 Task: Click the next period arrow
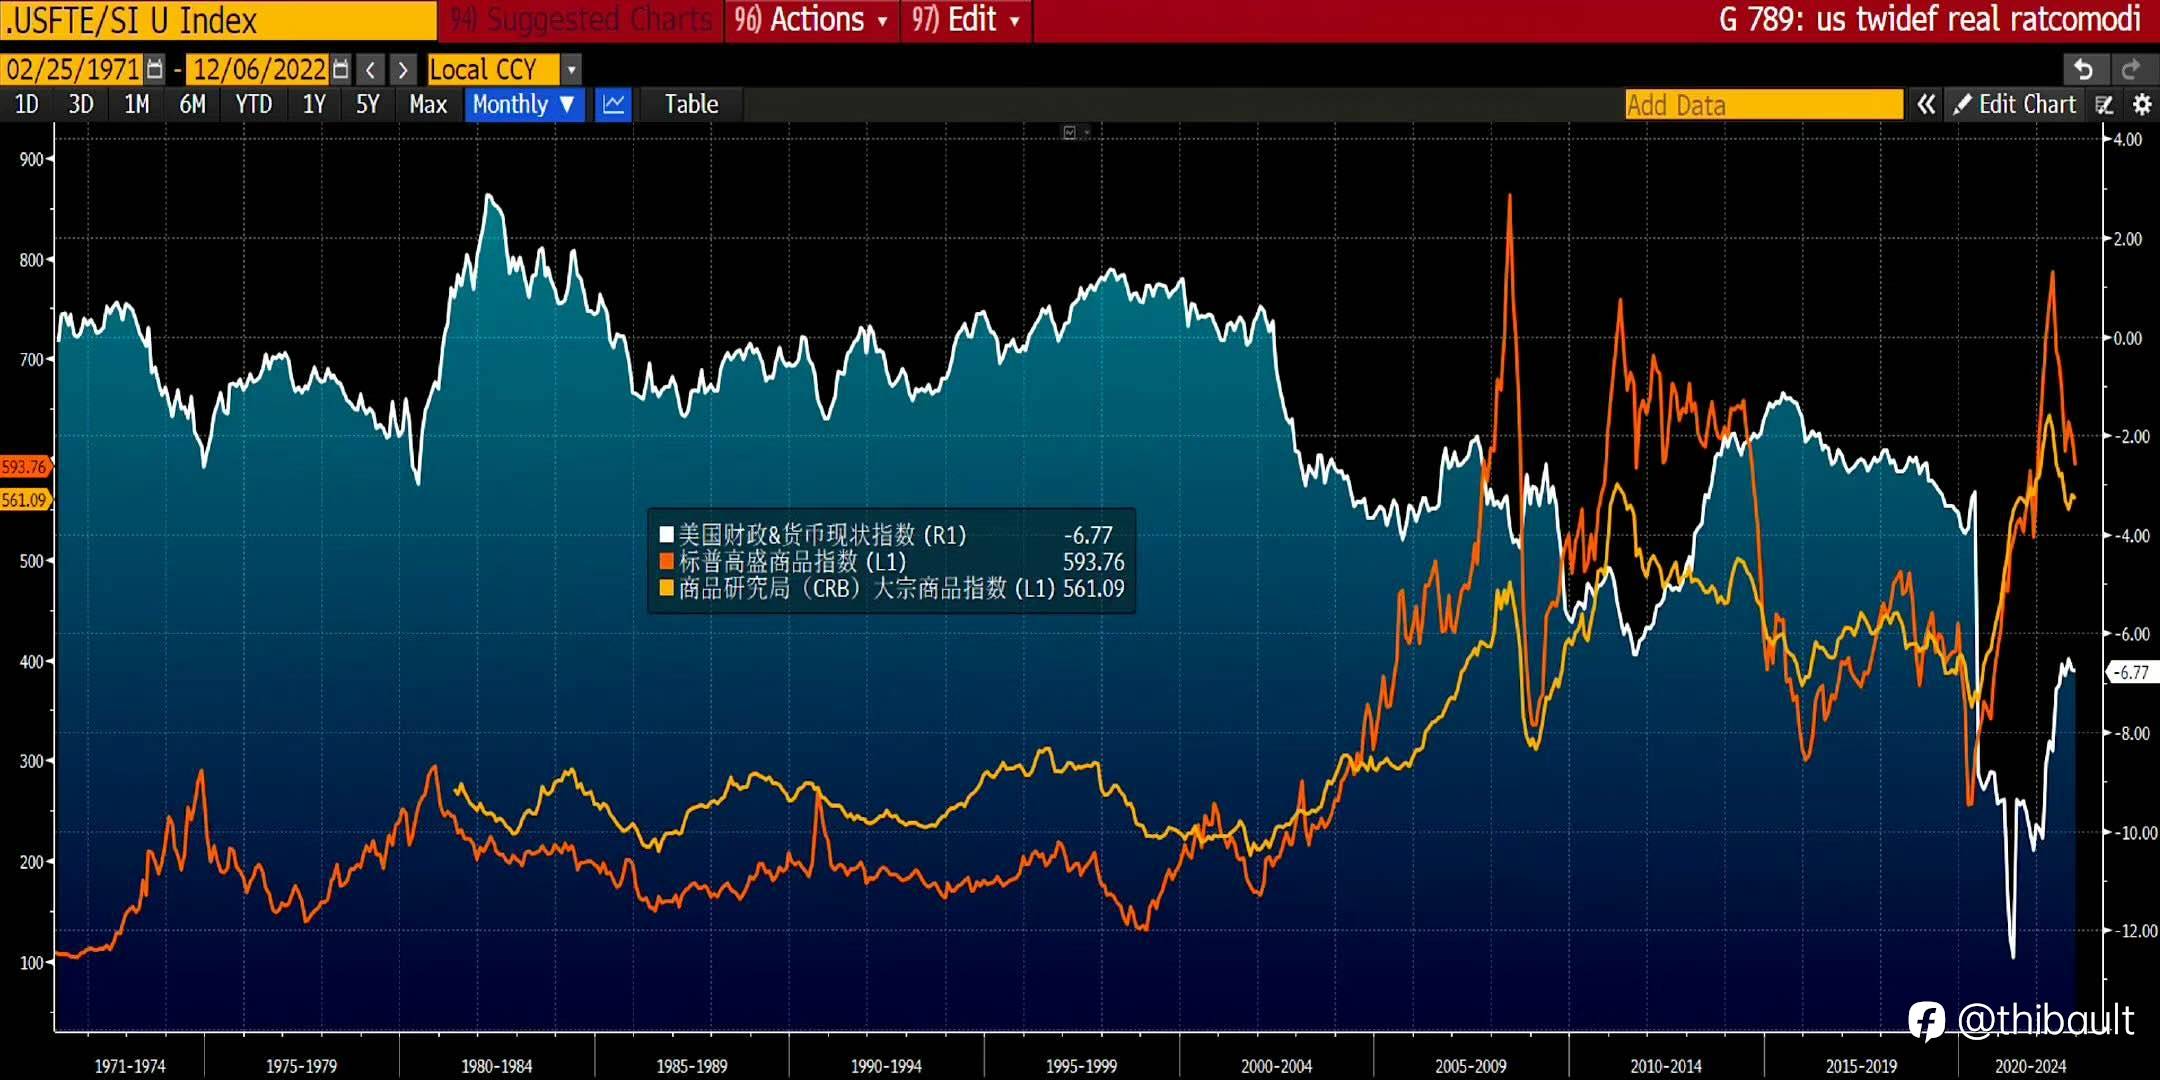(x=402, y=69)
